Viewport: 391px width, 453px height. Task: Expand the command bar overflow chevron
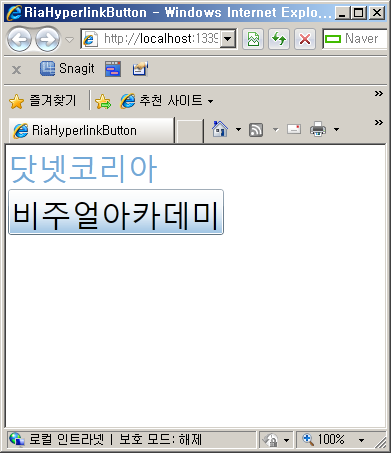click(x=378, y=123)
